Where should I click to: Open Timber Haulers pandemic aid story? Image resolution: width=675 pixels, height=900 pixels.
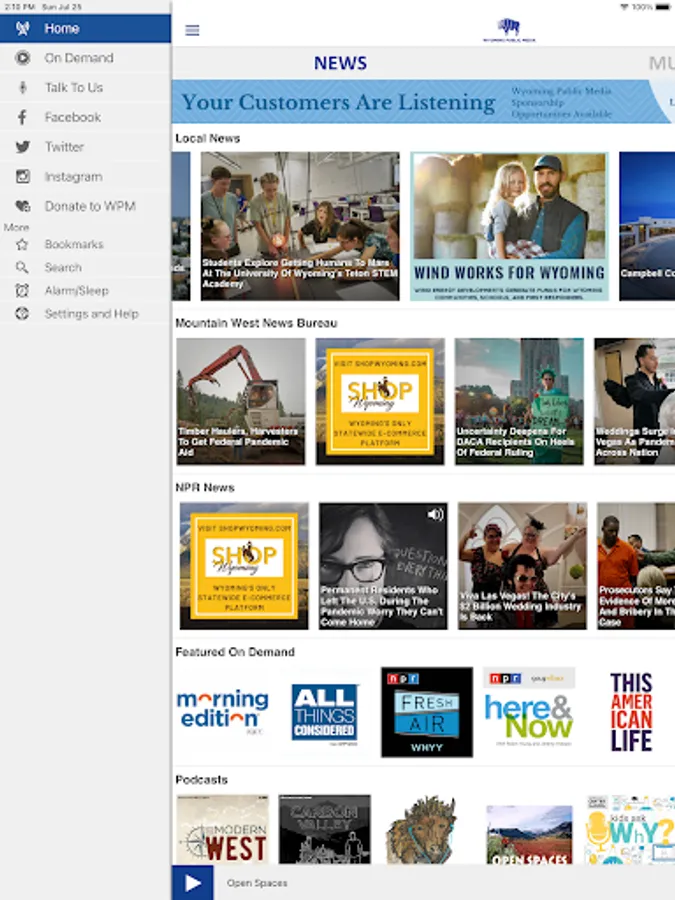tap(240, 401)
